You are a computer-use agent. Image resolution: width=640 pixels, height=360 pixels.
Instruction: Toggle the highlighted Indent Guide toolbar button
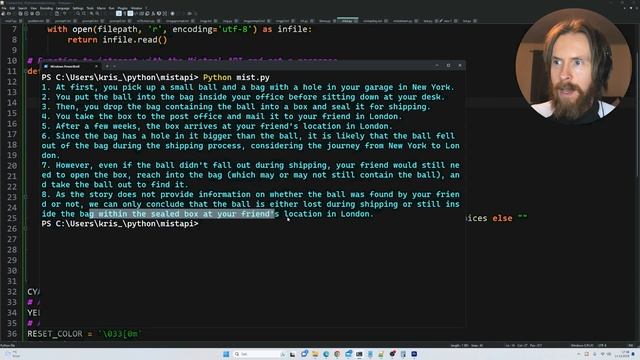tap(130, 13)
